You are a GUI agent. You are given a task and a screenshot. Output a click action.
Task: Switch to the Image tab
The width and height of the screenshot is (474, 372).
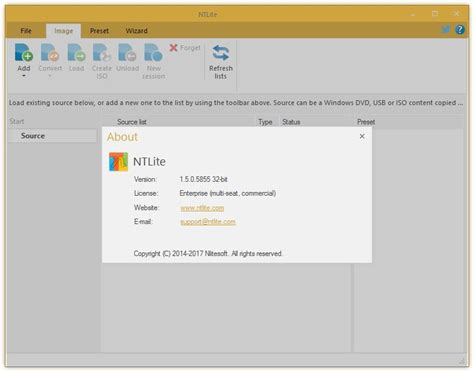tap(63, 31)
